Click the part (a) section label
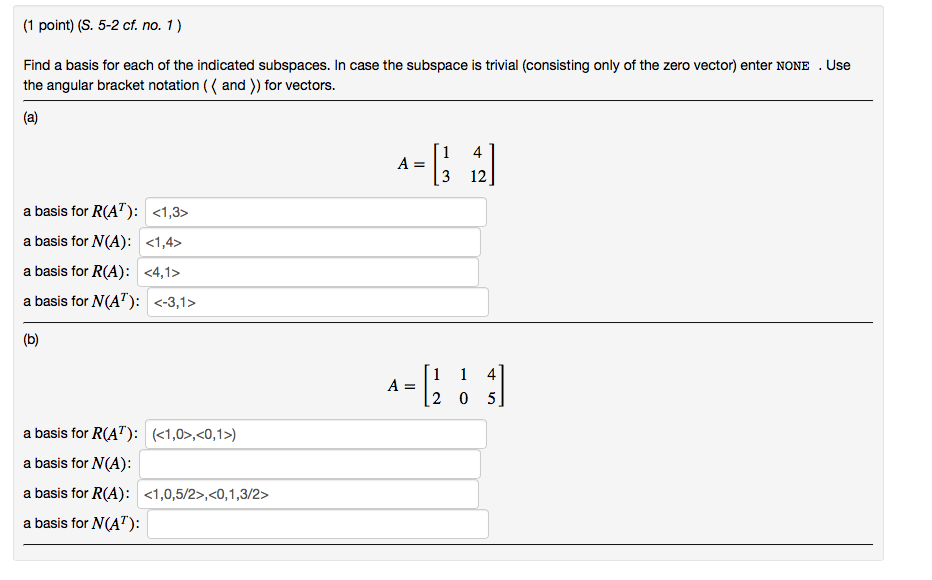 [x=31, y=117]
